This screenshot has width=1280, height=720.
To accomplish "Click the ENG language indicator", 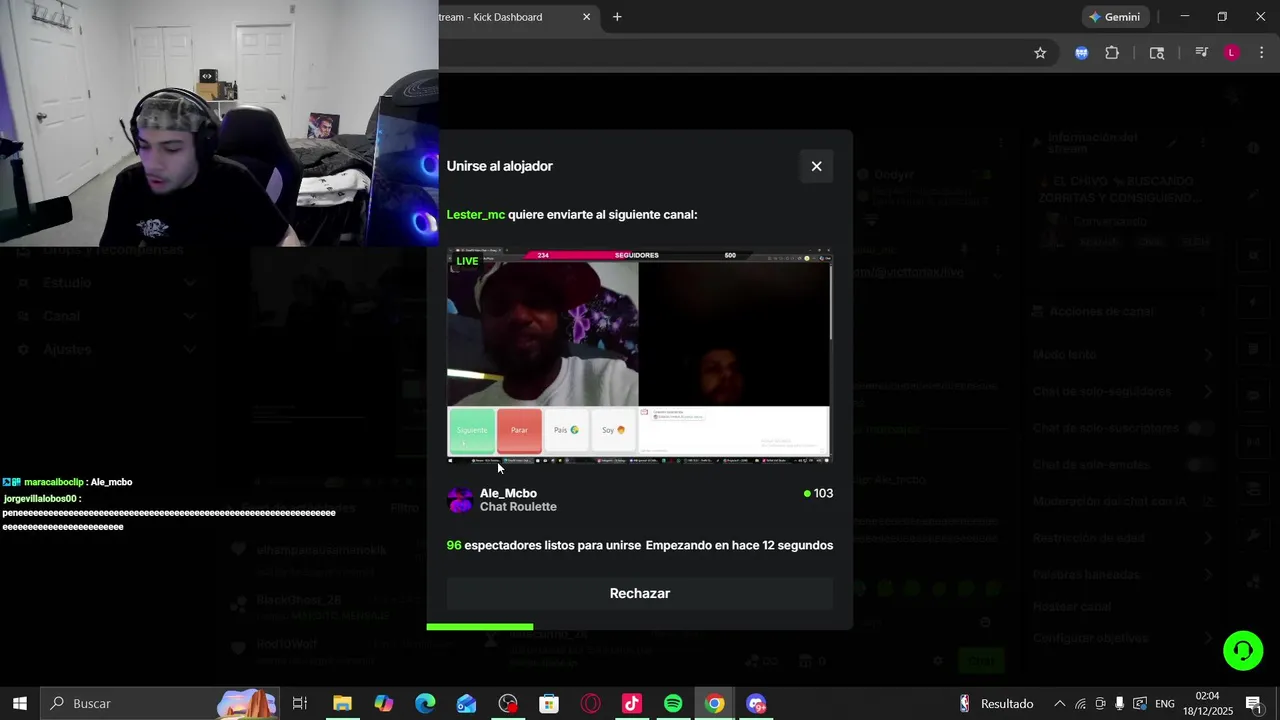I will 1165,704.
